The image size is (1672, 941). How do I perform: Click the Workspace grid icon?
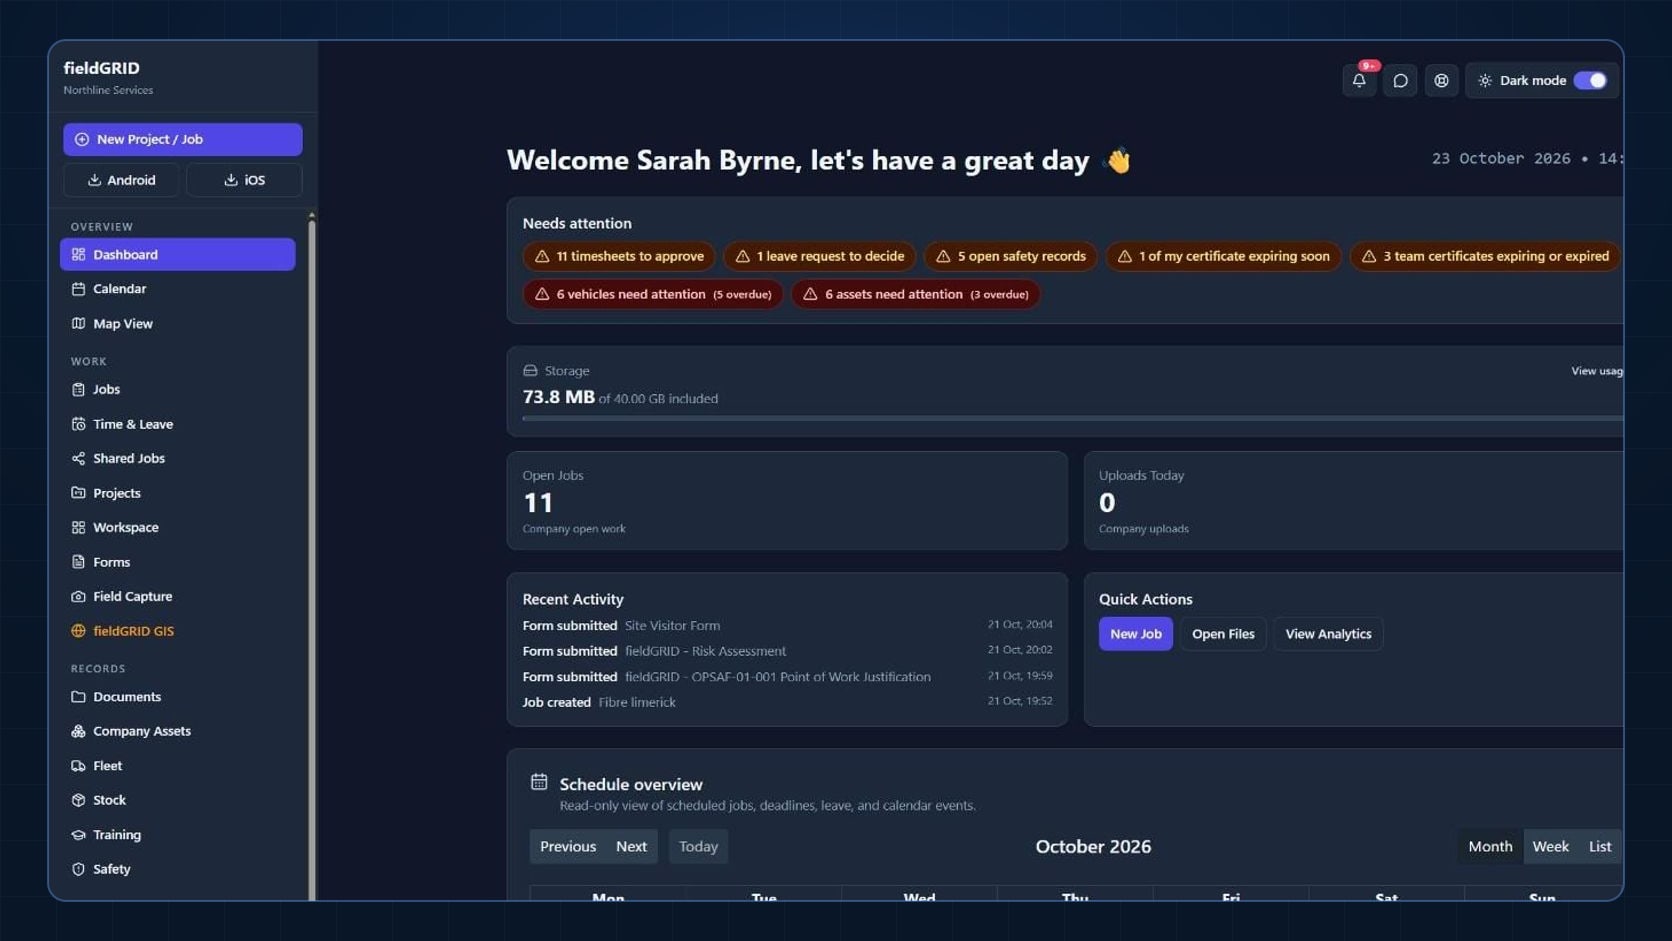[78, 528]
